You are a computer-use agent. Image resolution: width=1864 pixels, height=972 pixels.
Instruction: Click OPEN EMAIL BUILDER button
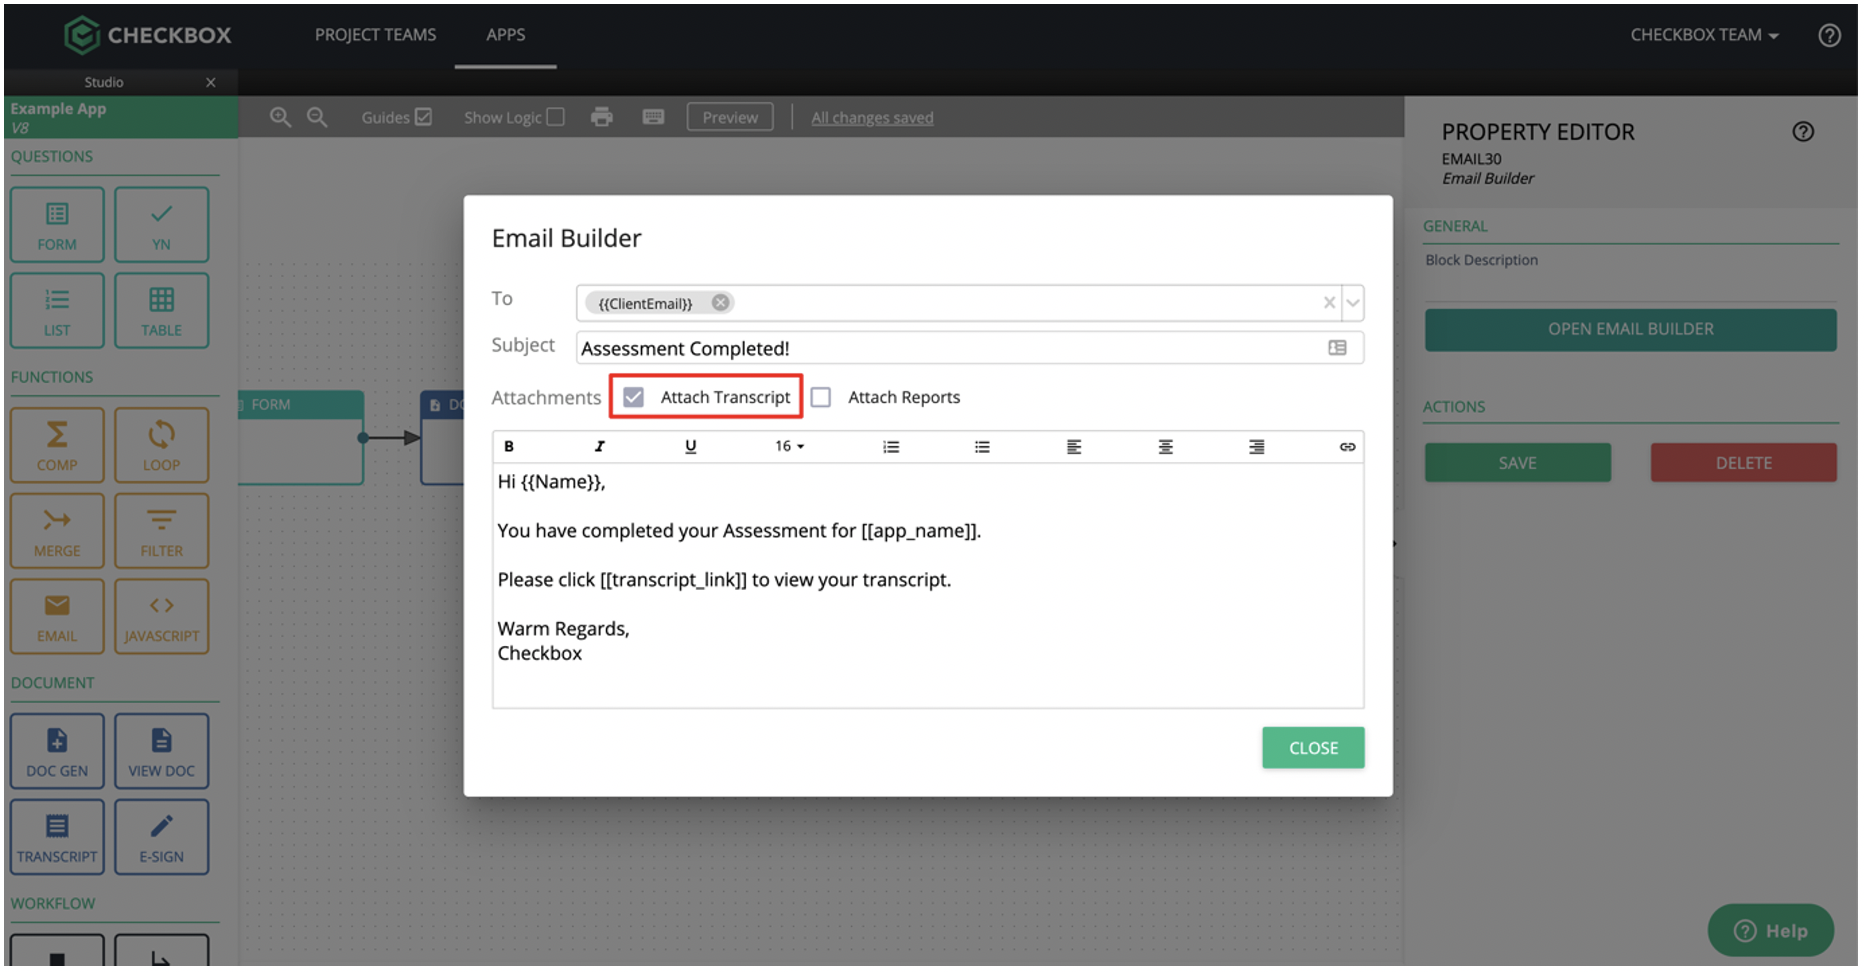coord(1630,329)
